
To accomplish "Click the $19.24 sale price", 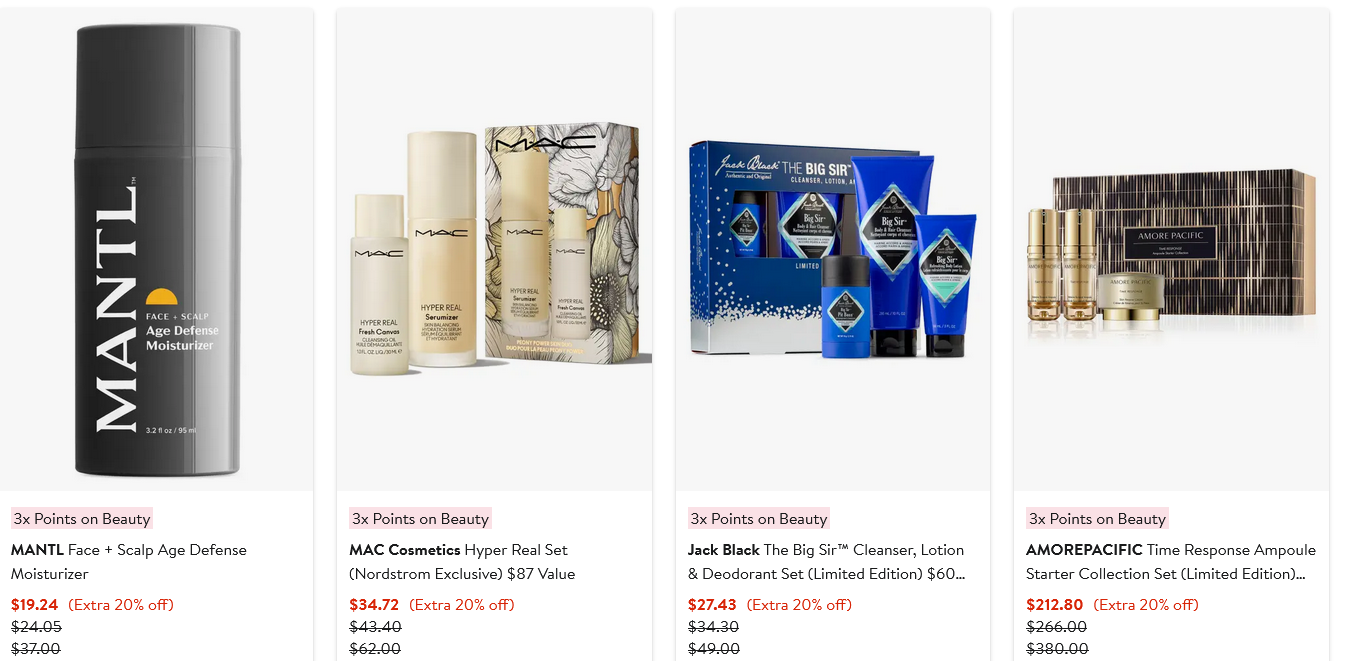I will [x=35, y=605].
